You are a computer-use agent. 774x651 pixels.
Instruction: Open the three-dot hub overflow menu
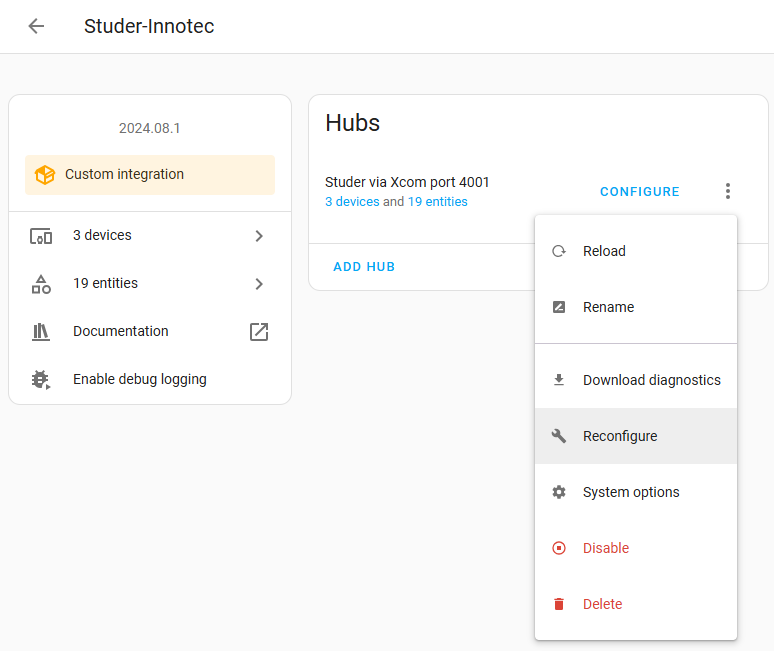click(728, 191)
